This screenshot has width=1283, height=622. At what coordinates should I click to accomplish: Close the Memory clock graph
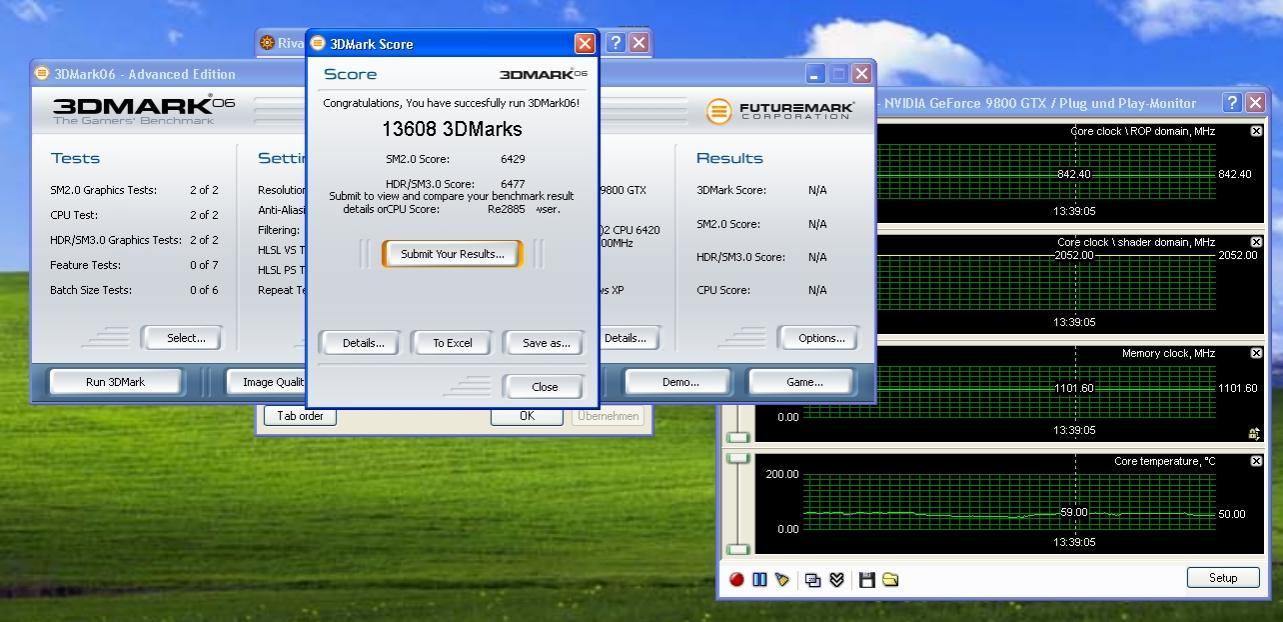1256,353
